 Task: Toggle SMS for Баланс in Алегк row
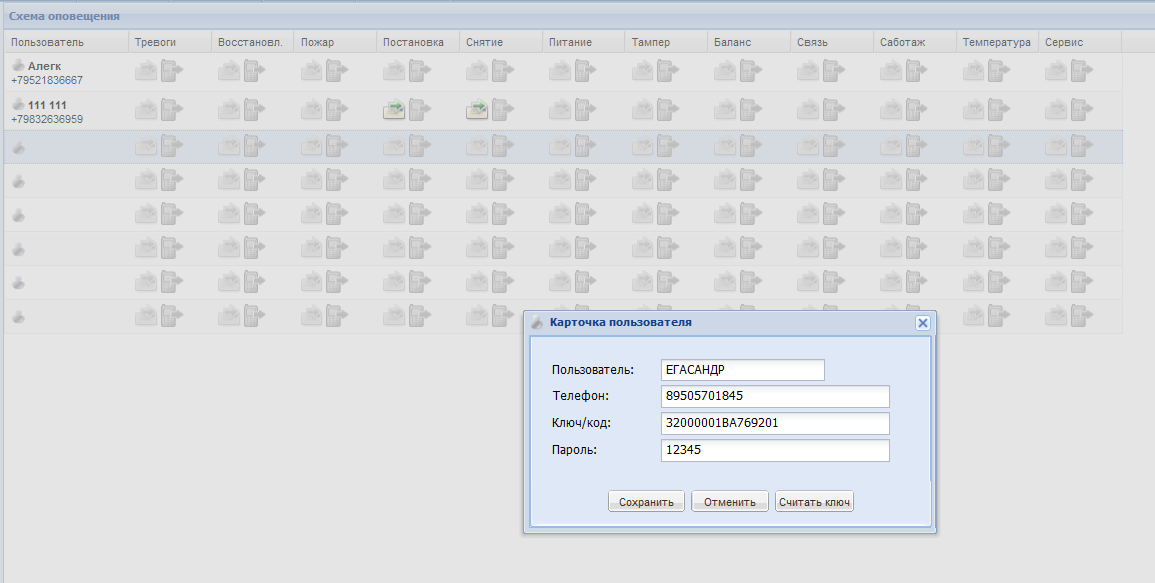[x=725, y=71]
